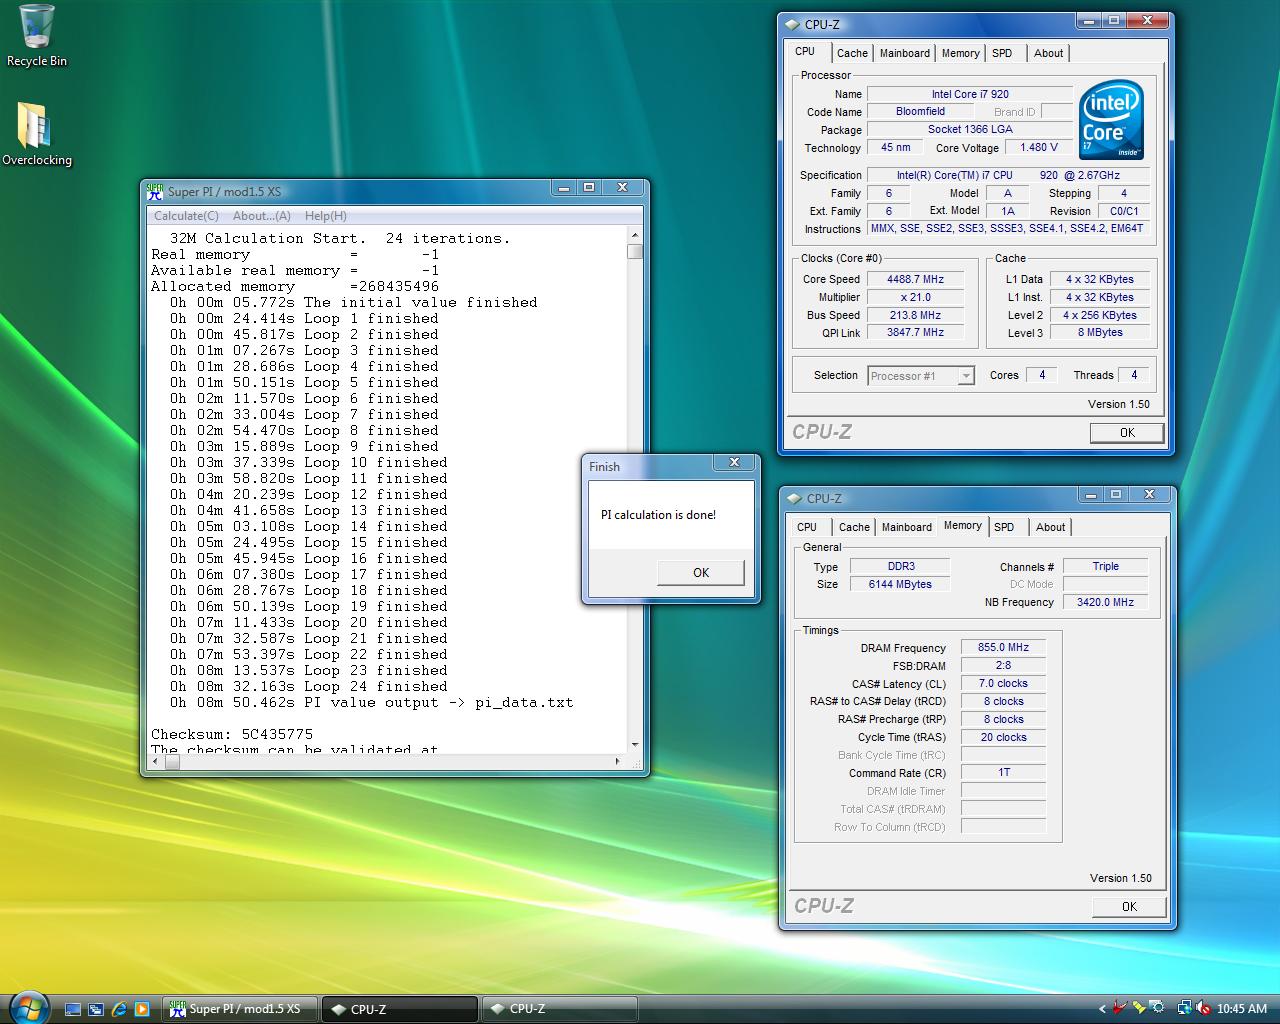
Task: Select the Mainboard tab in top CPU-Z window
Action: 905,53
